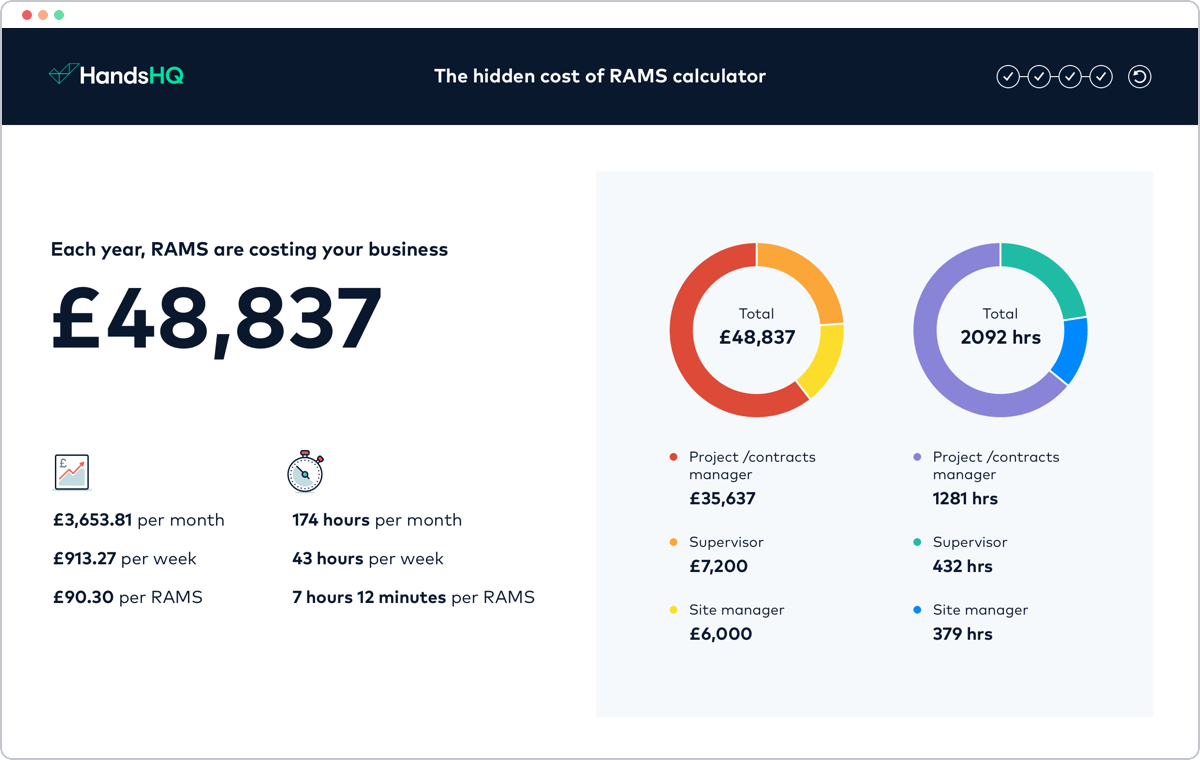Click the restart calculator icon

(x=1139, y=76)
